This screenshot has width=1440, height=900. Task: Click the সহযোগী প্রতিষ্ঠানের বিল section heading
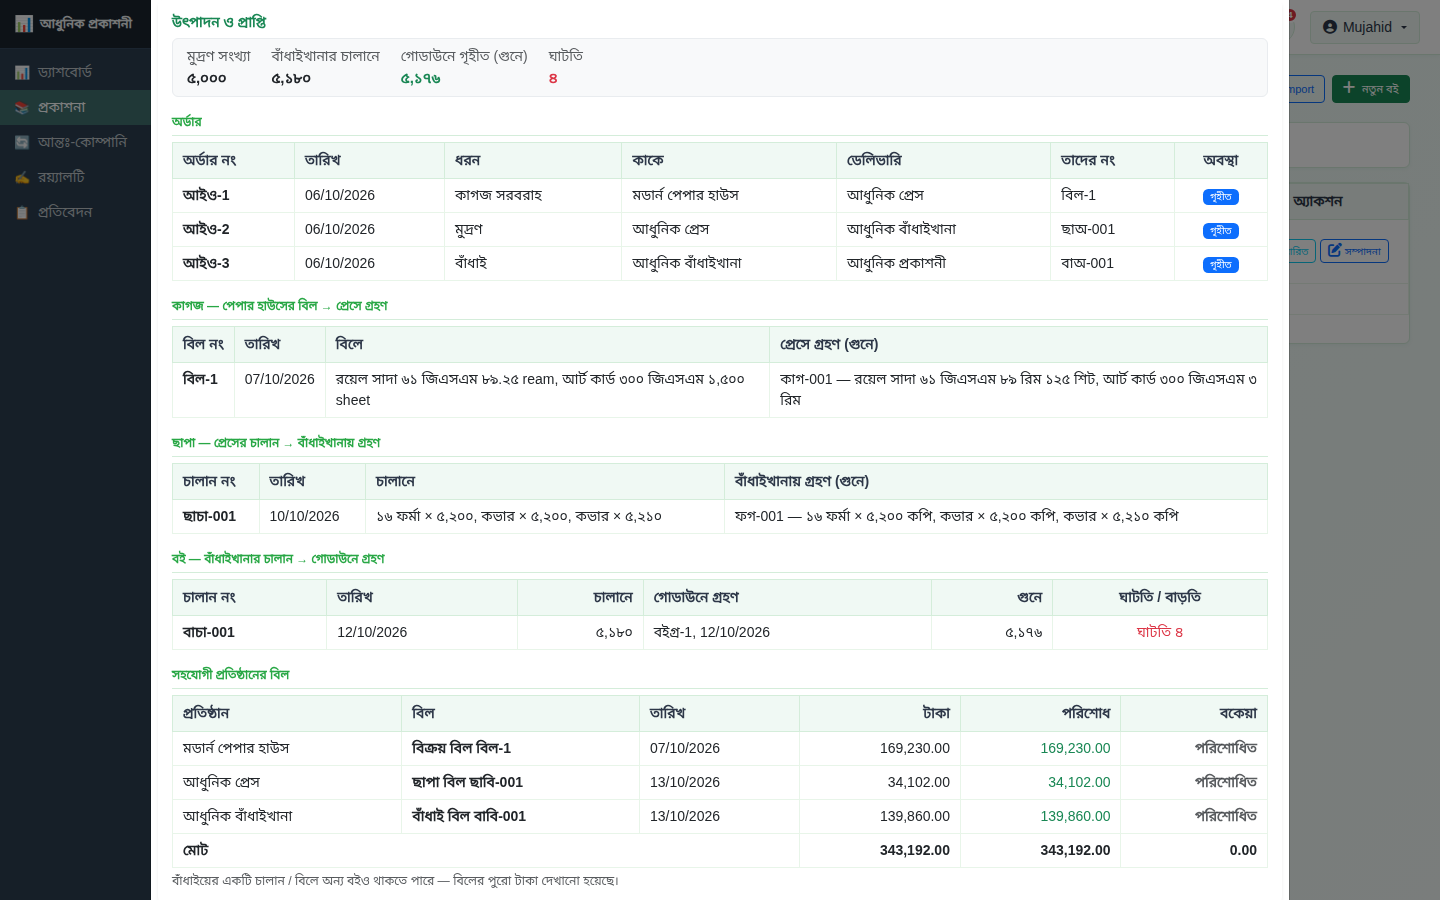point(231,675)
